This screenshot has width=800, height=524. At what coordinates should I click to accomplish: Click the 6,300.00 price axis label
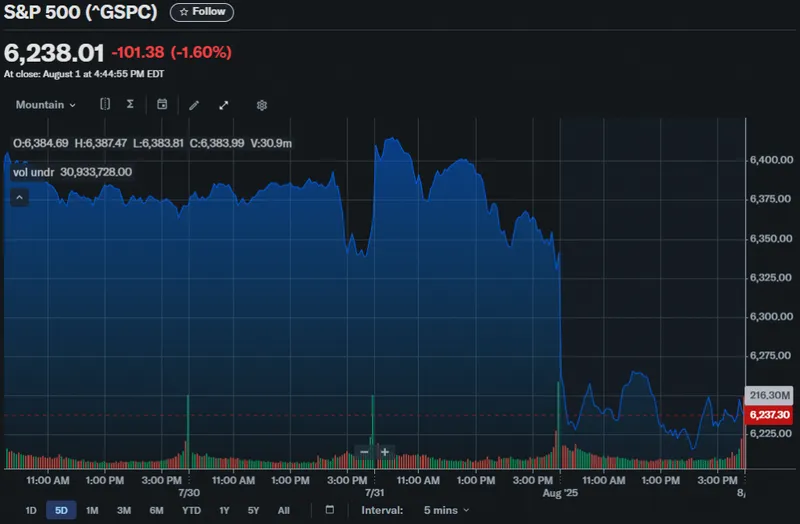[771, 316]
